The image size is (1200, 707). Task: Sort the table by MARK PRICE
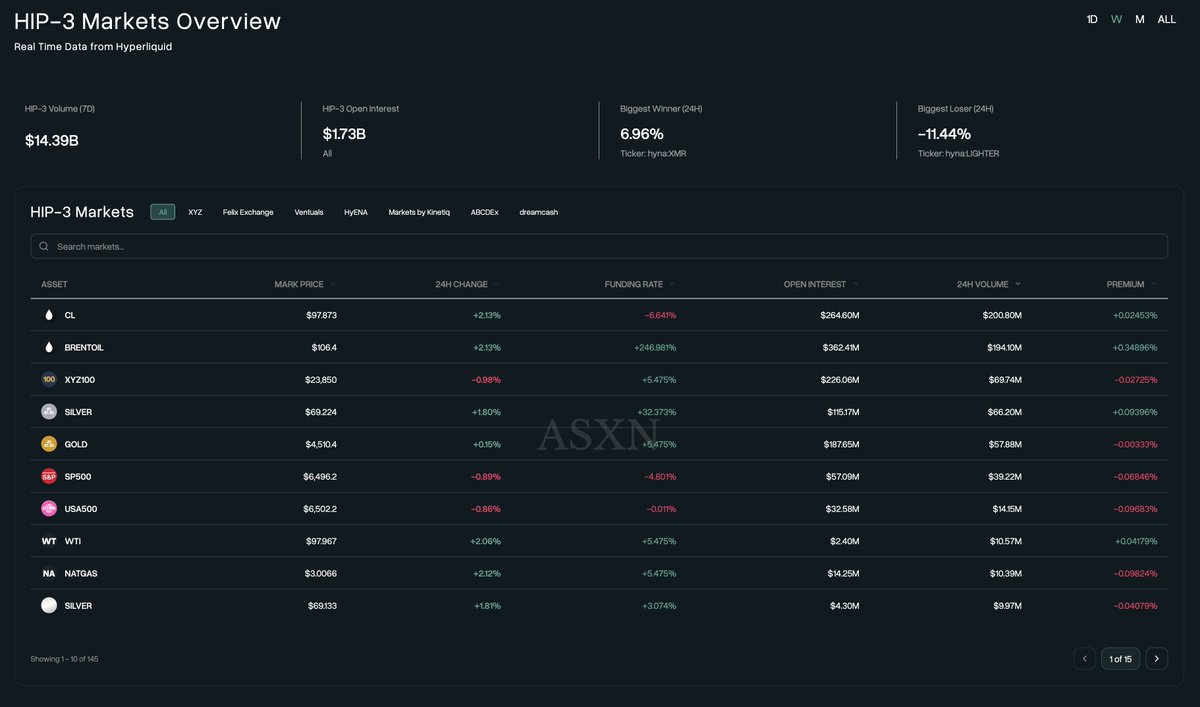click(x=302, y=284)
